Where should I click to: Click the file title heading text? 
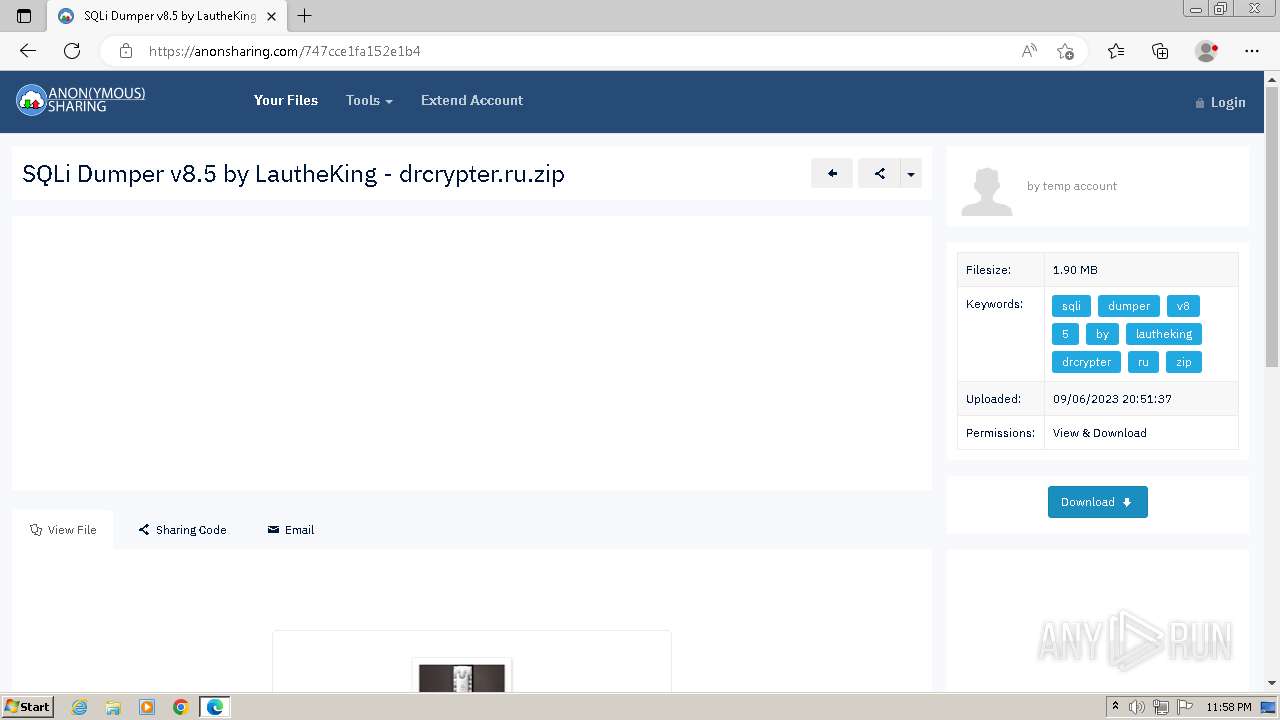click(293, 174)
